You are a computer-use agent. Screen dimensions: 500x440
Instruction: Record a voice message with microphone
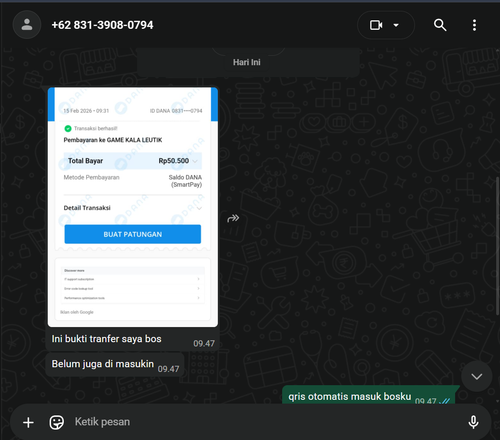473,422
